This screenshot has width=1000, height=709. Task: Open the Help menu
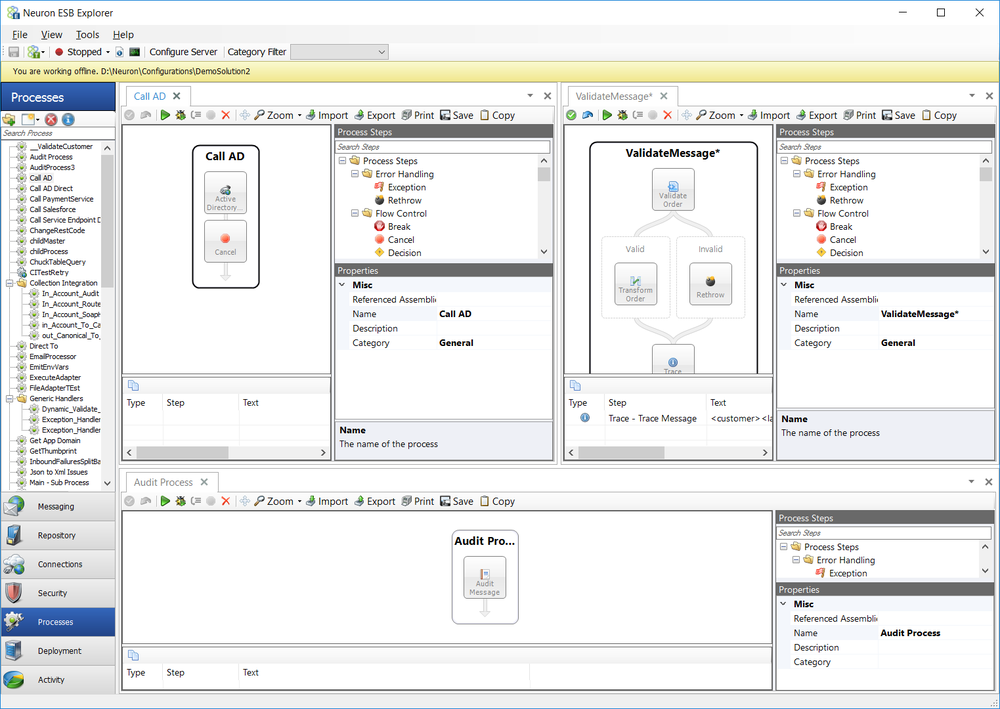coord(123,34)
